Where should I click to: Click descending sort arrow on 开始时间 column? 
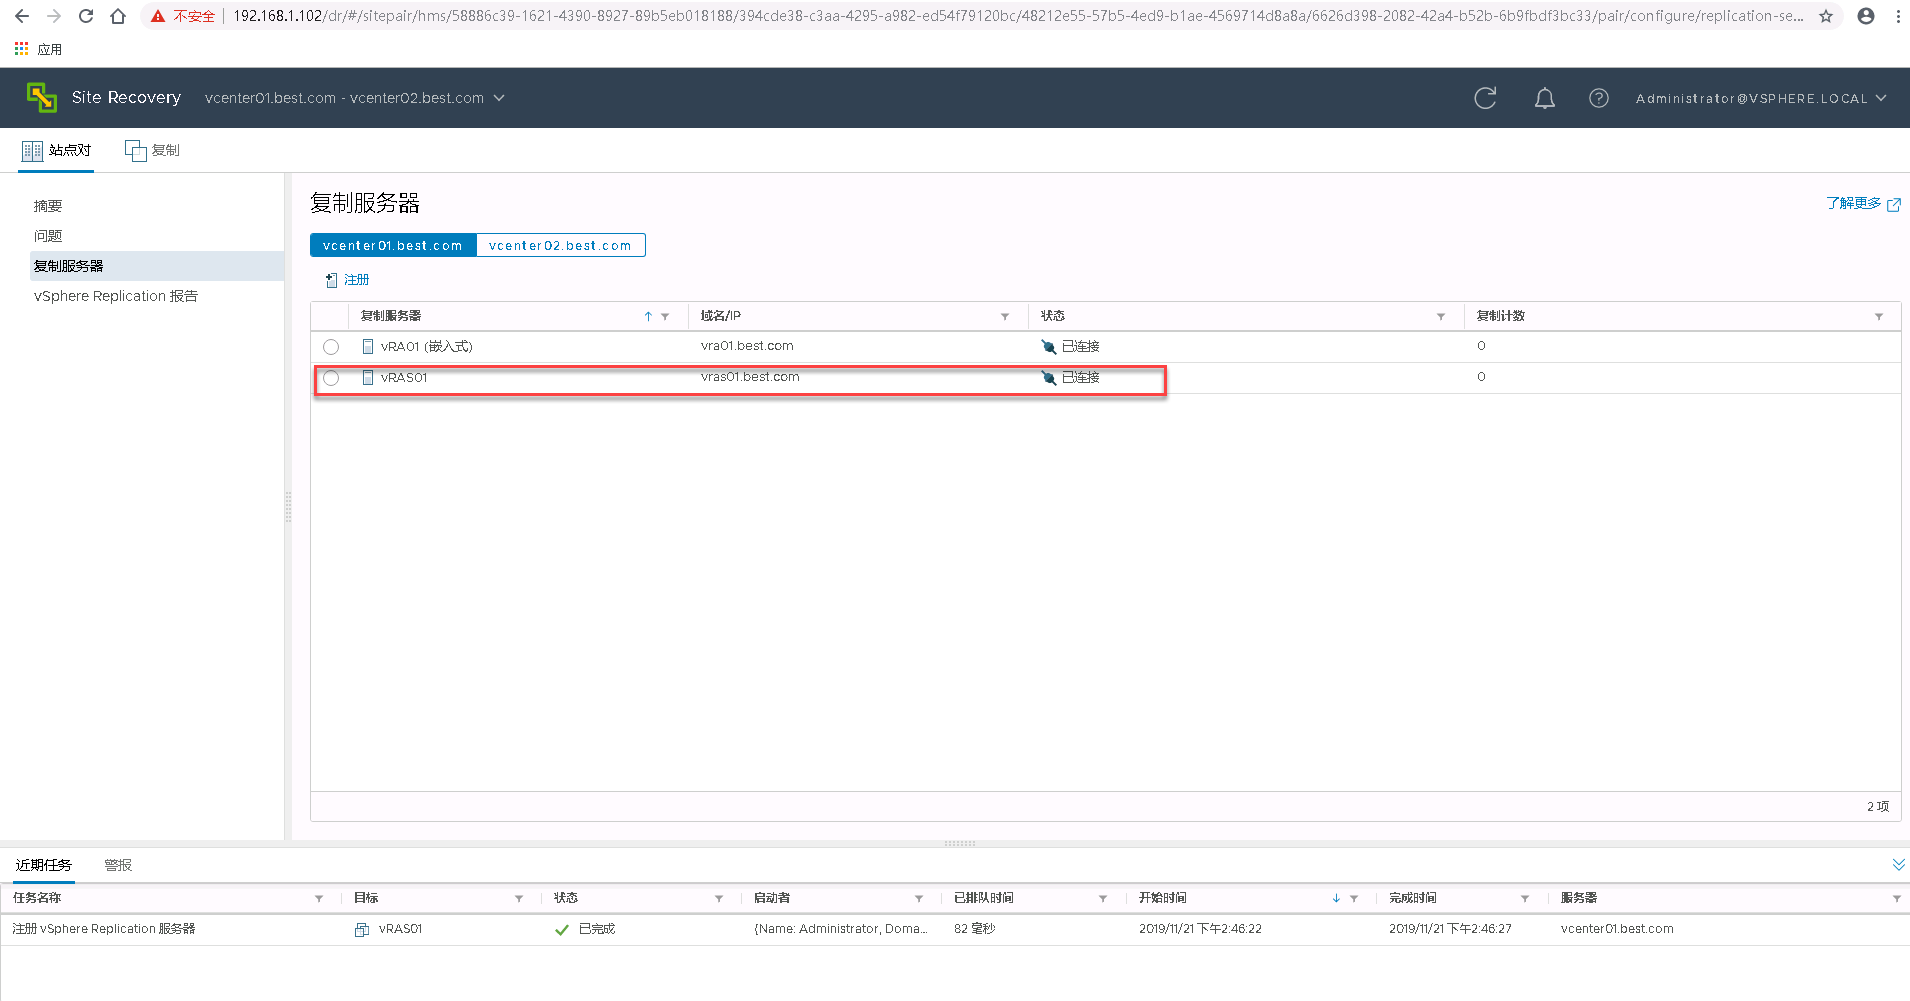[x=1336, y=898]
